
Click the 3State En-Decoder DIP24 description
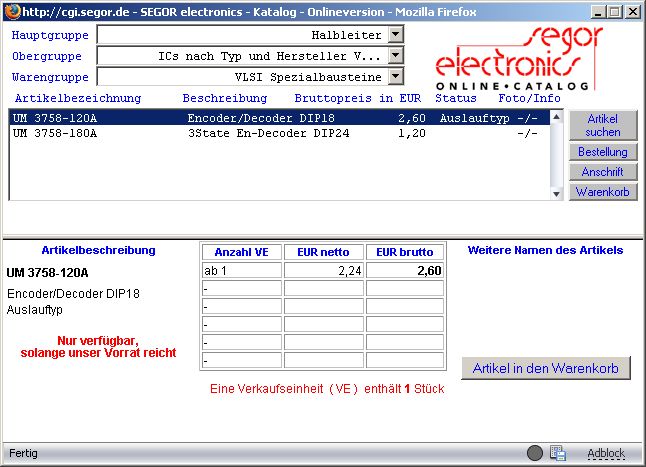[x=269, y=133]
